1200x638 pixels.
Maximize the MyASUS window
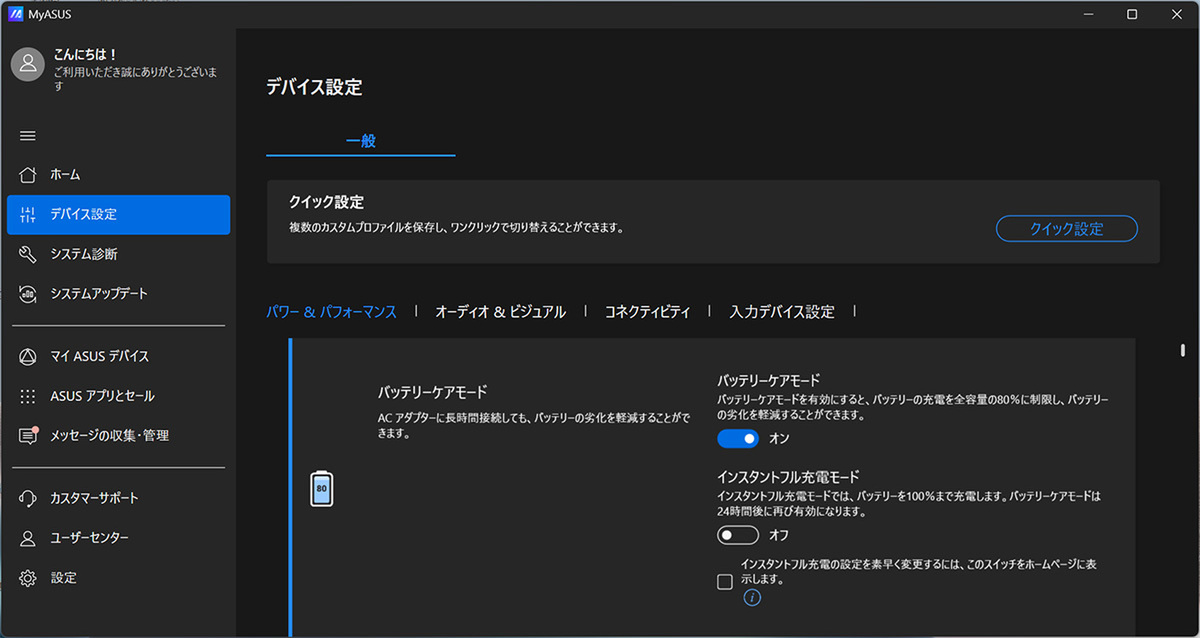pyautogui.click(x=1132, y=14)
